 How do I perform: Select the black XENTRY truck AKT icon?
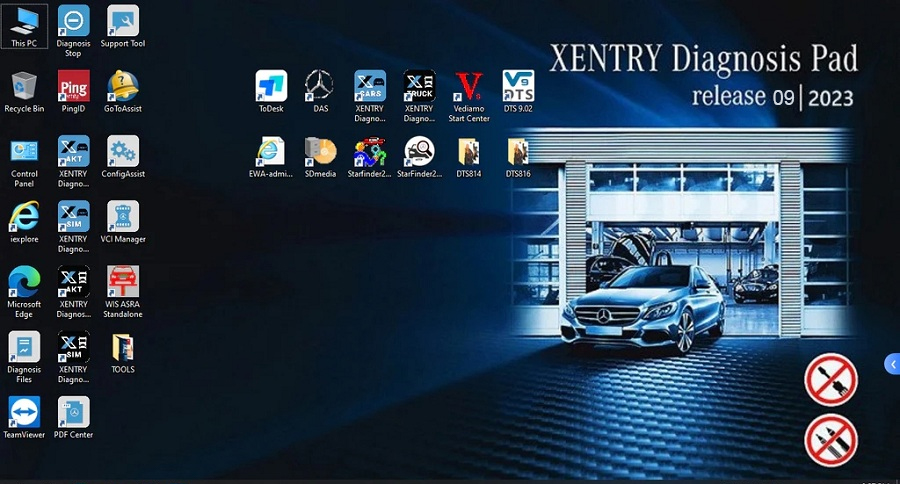(73, 292)
